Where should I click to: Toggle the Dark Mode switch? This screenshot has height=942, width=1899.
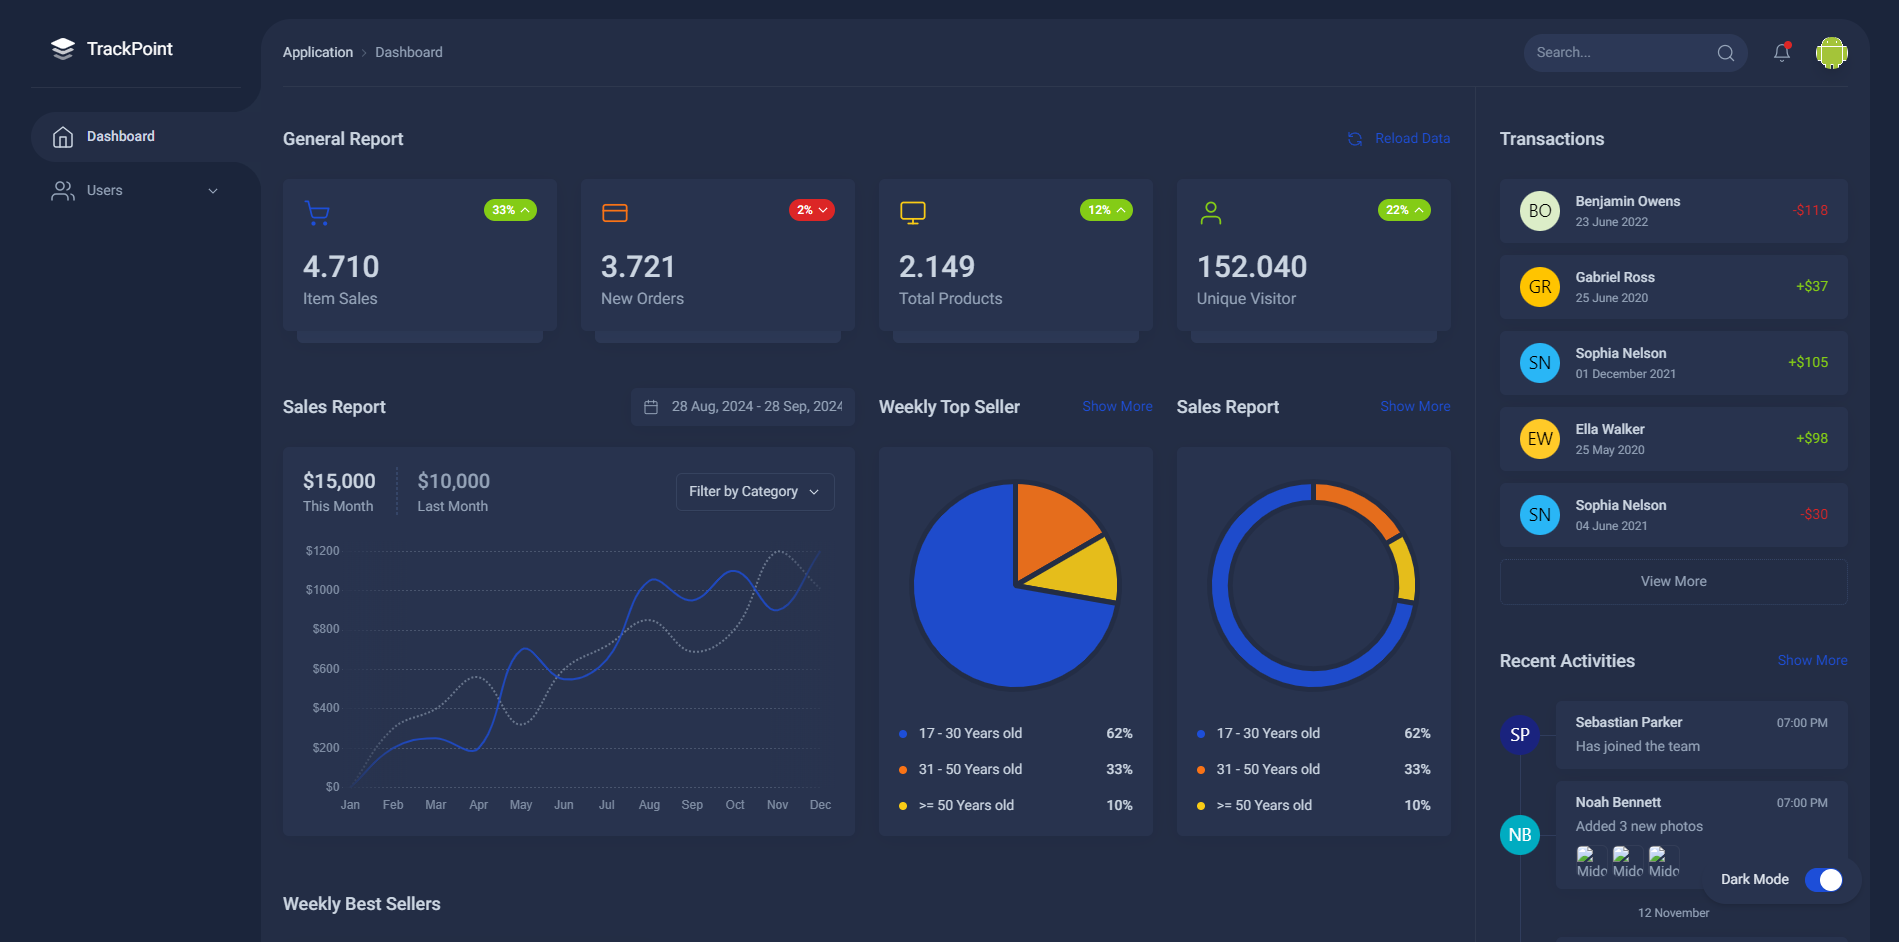point(1823,879)
